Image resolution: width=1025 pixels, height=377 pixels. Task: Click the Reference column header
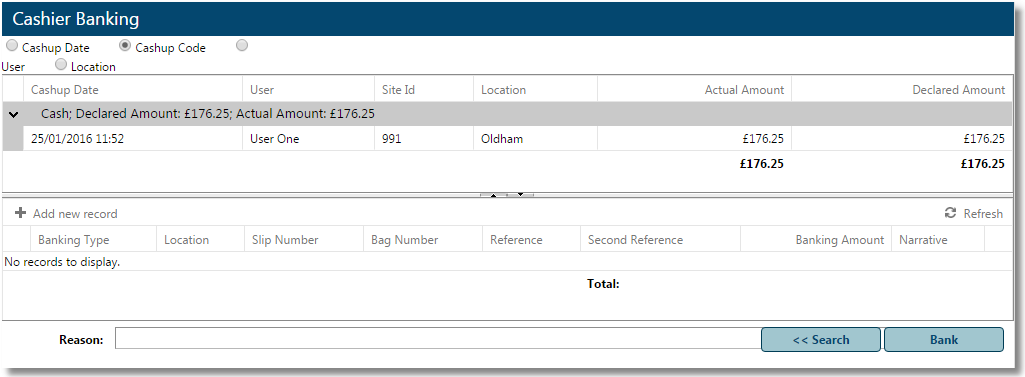point(531,240)
